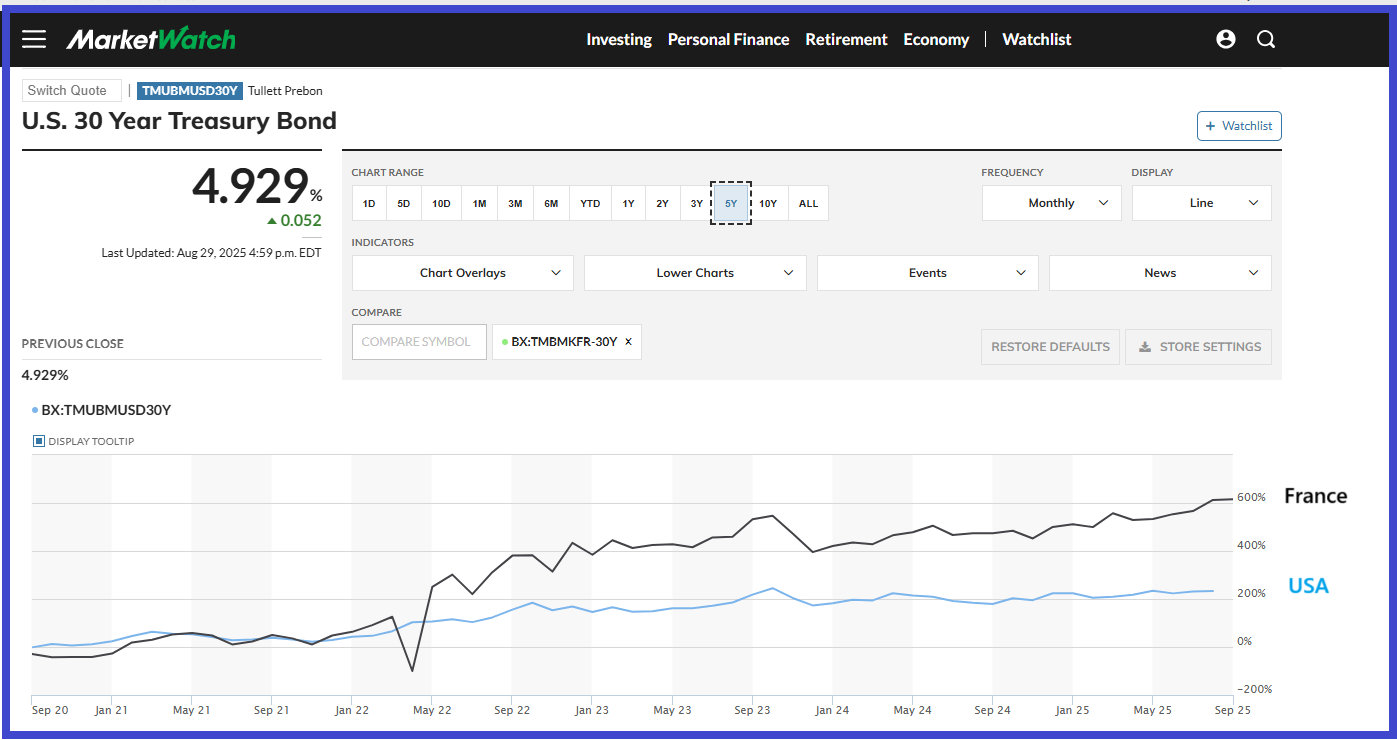Image resolution: width=1397 pixels, height=740 pixels.
Task: Add to Watchlist using plus button
Action: [1239, 126]
